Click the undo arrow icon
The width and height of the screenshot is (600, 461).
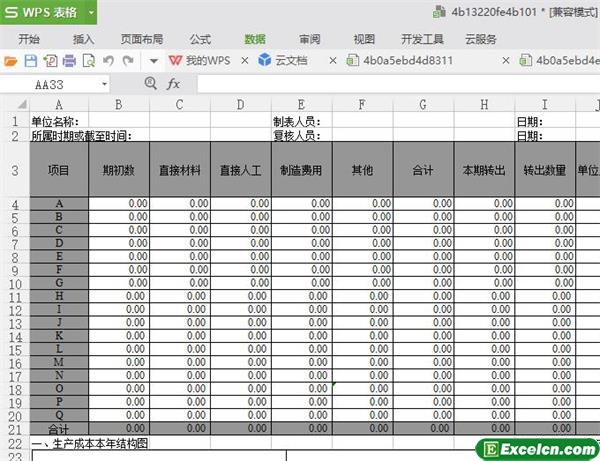(108, 61)
